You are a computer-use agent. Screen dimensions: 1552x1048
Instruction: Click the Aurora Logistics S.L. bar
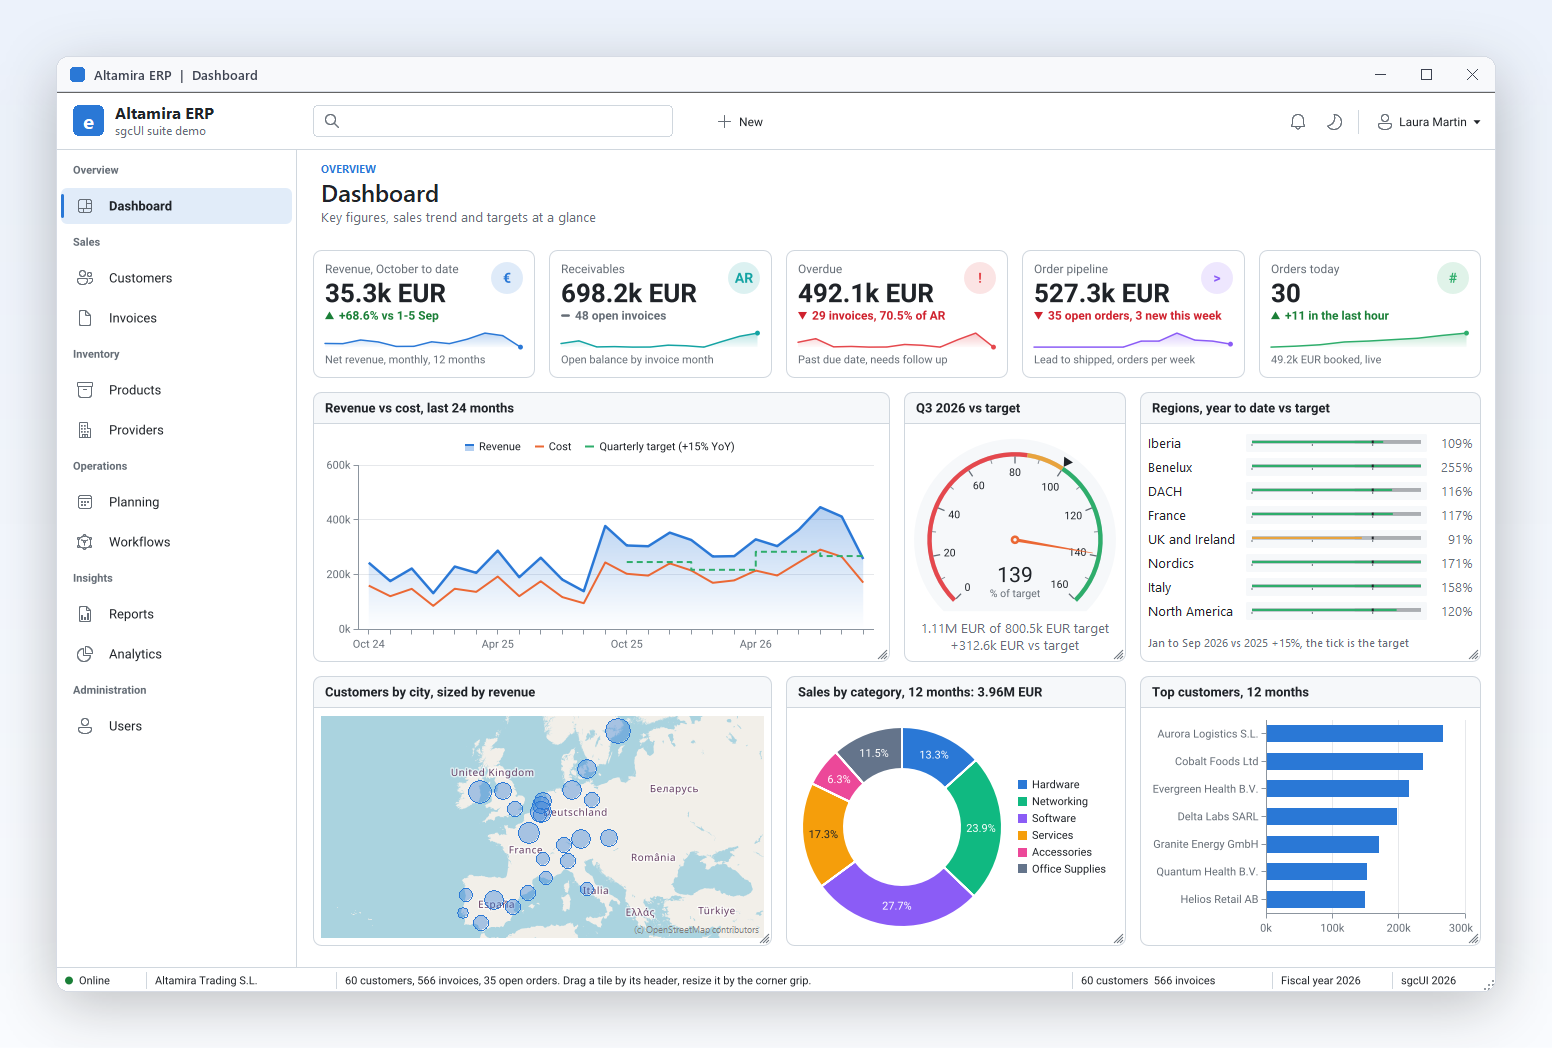click(x=1355, y=734)
